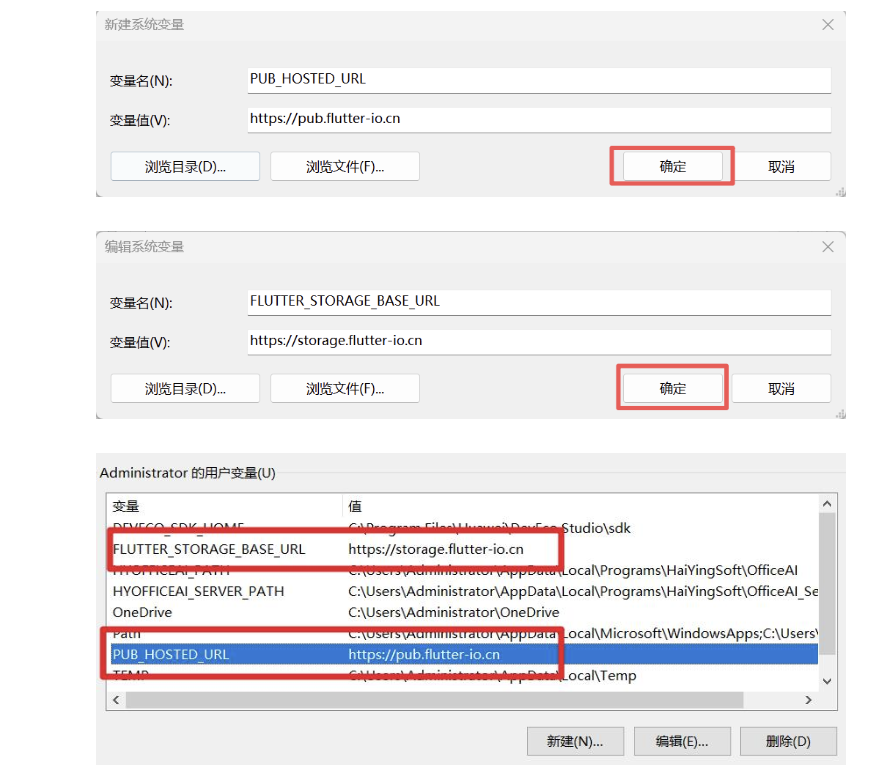This screenshot has width=879, height=765.
Task: Select the OneDrive variable row
Action: pos(463,612)
